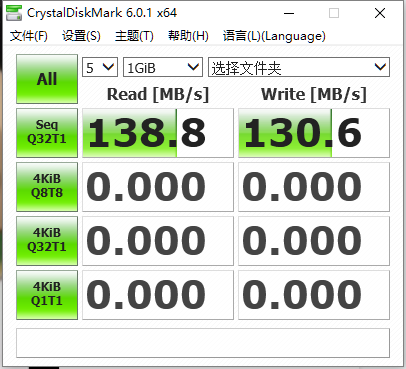Image resolution: width=406 pixels, height=369 pixels.
Task: Minimize the CrystalDiskMark window
Action: coord(289,13)
